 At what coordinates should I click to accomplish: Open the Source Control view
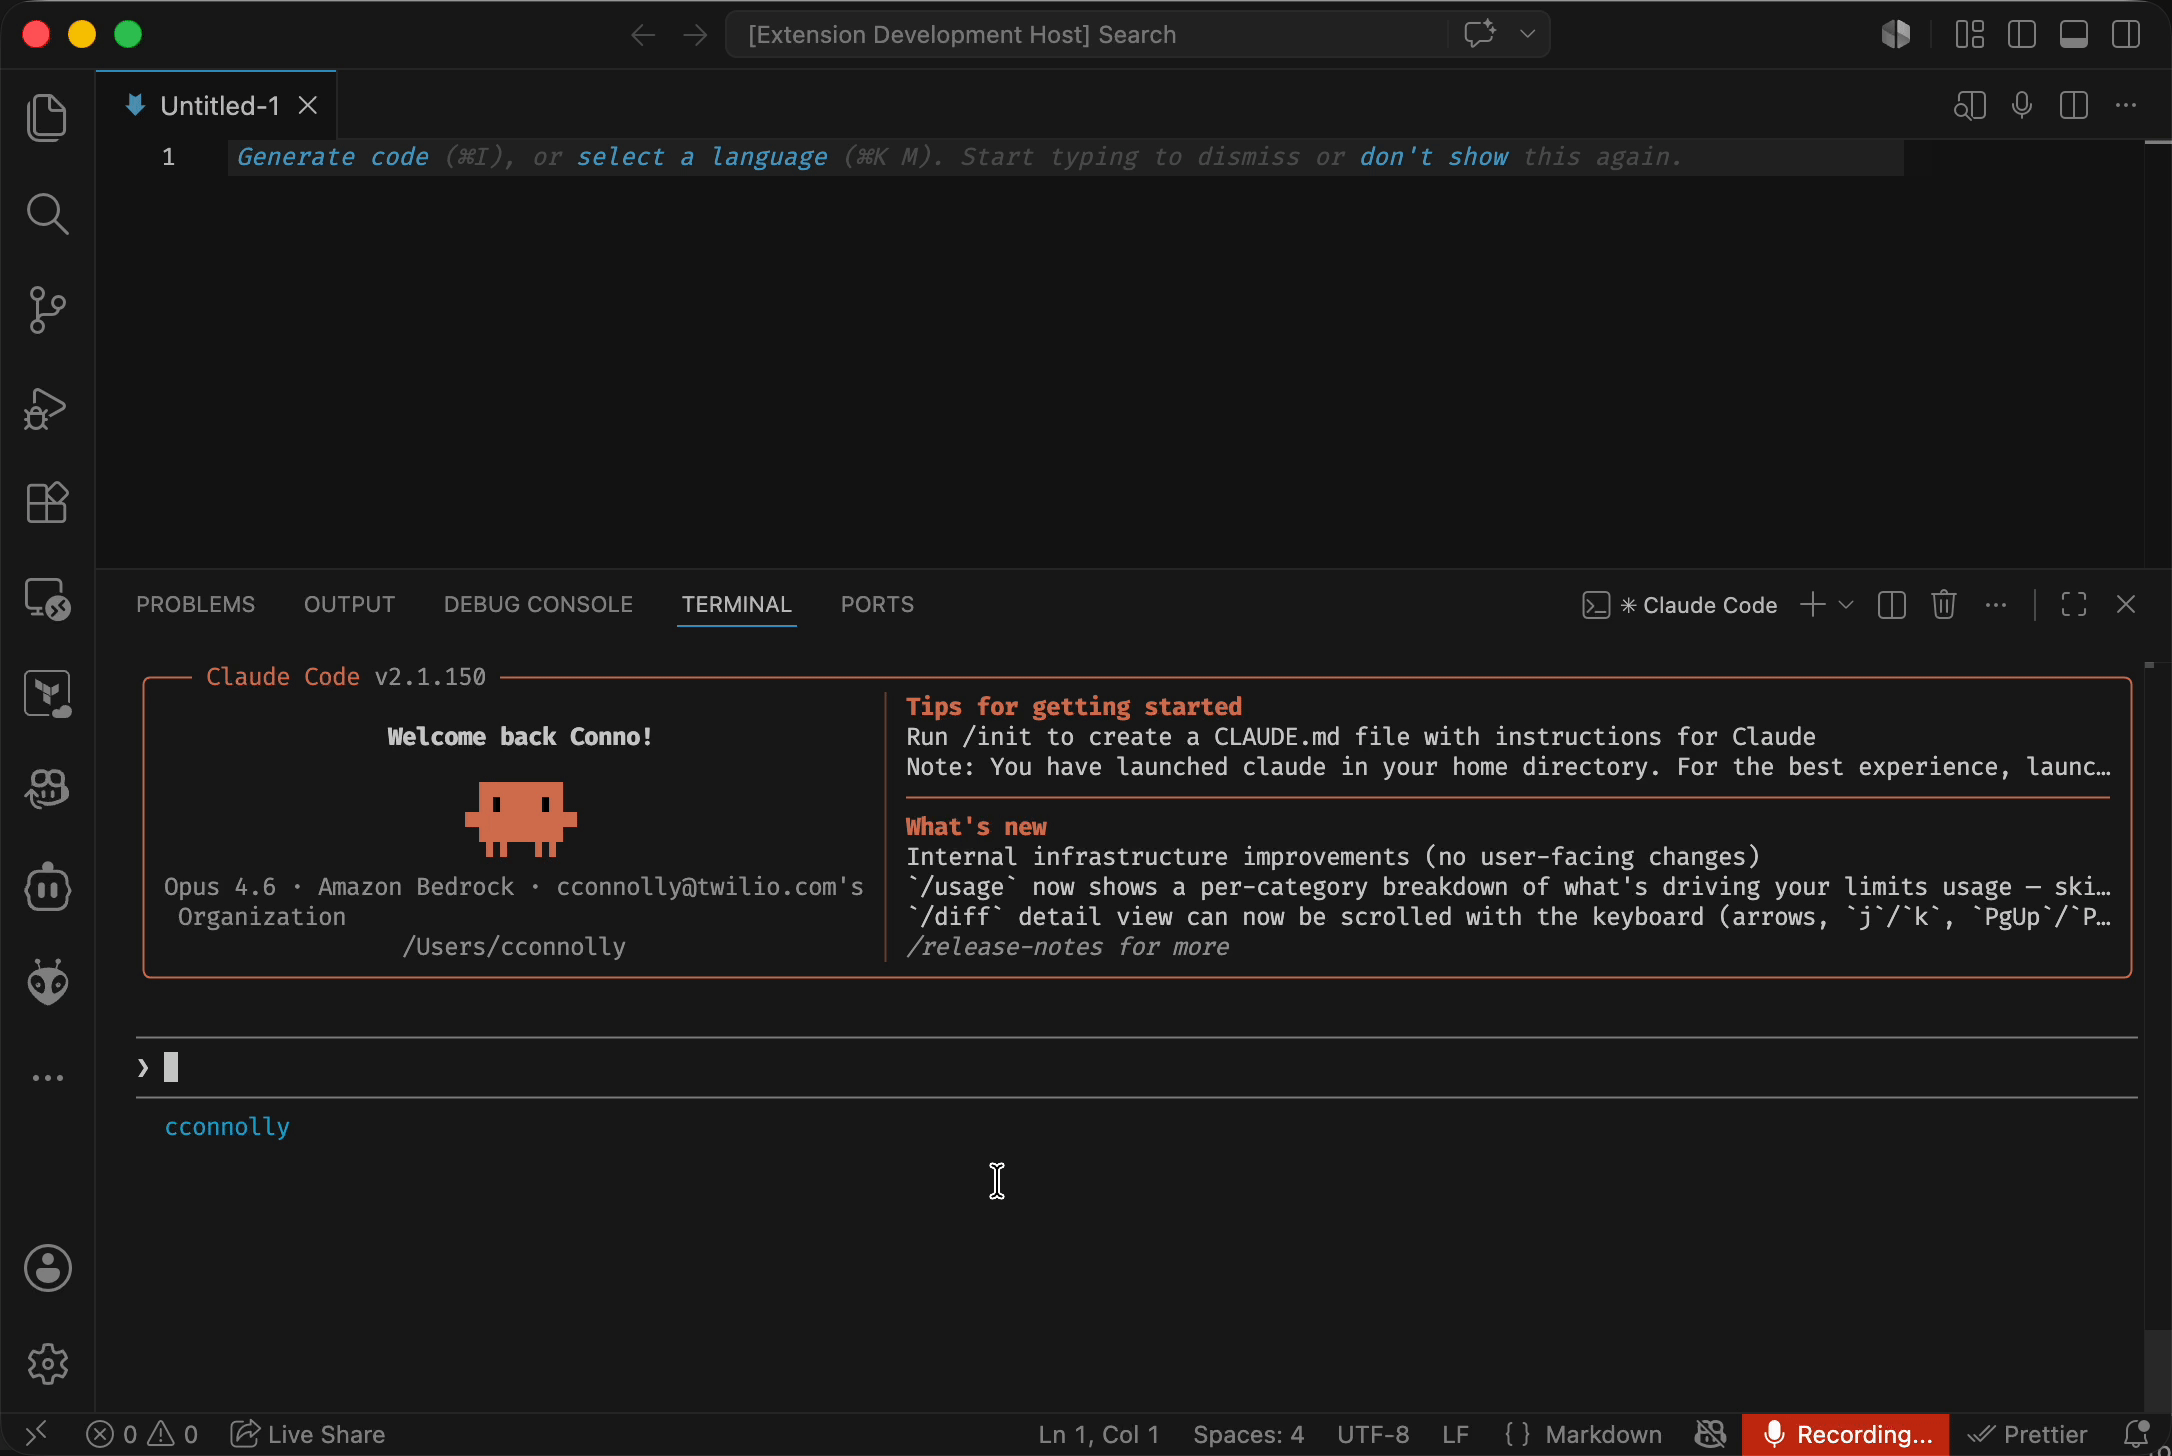coord(47,310)
